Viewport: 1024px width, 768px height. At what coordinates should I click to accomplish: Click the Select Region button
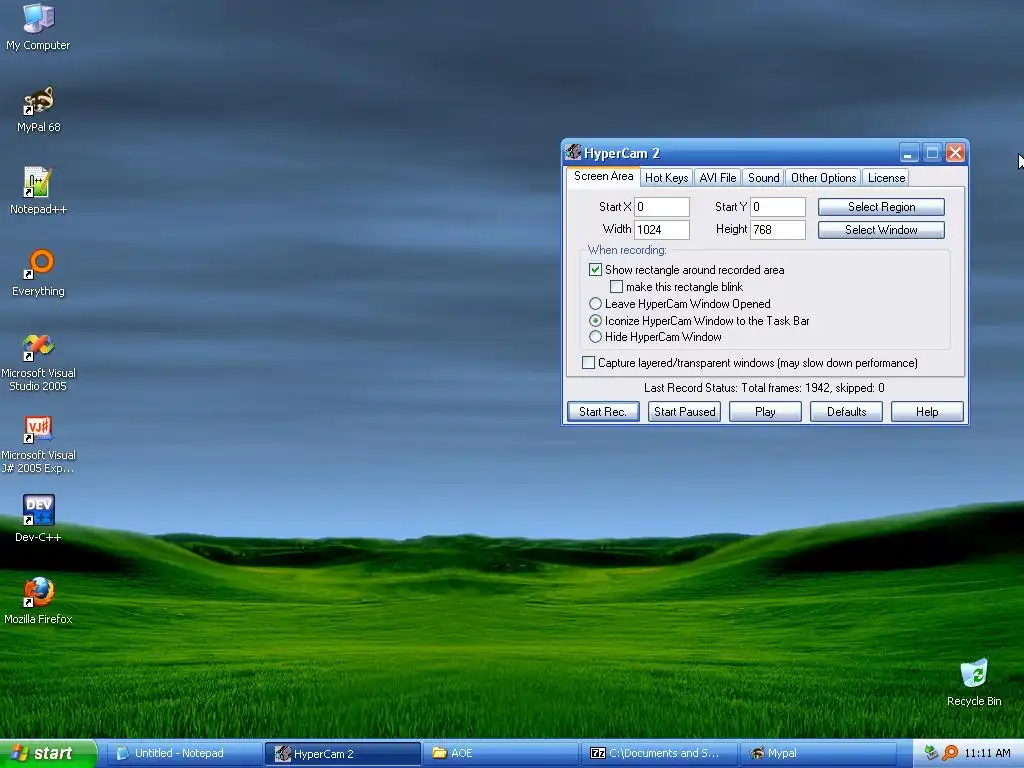[x=881, y=207]
